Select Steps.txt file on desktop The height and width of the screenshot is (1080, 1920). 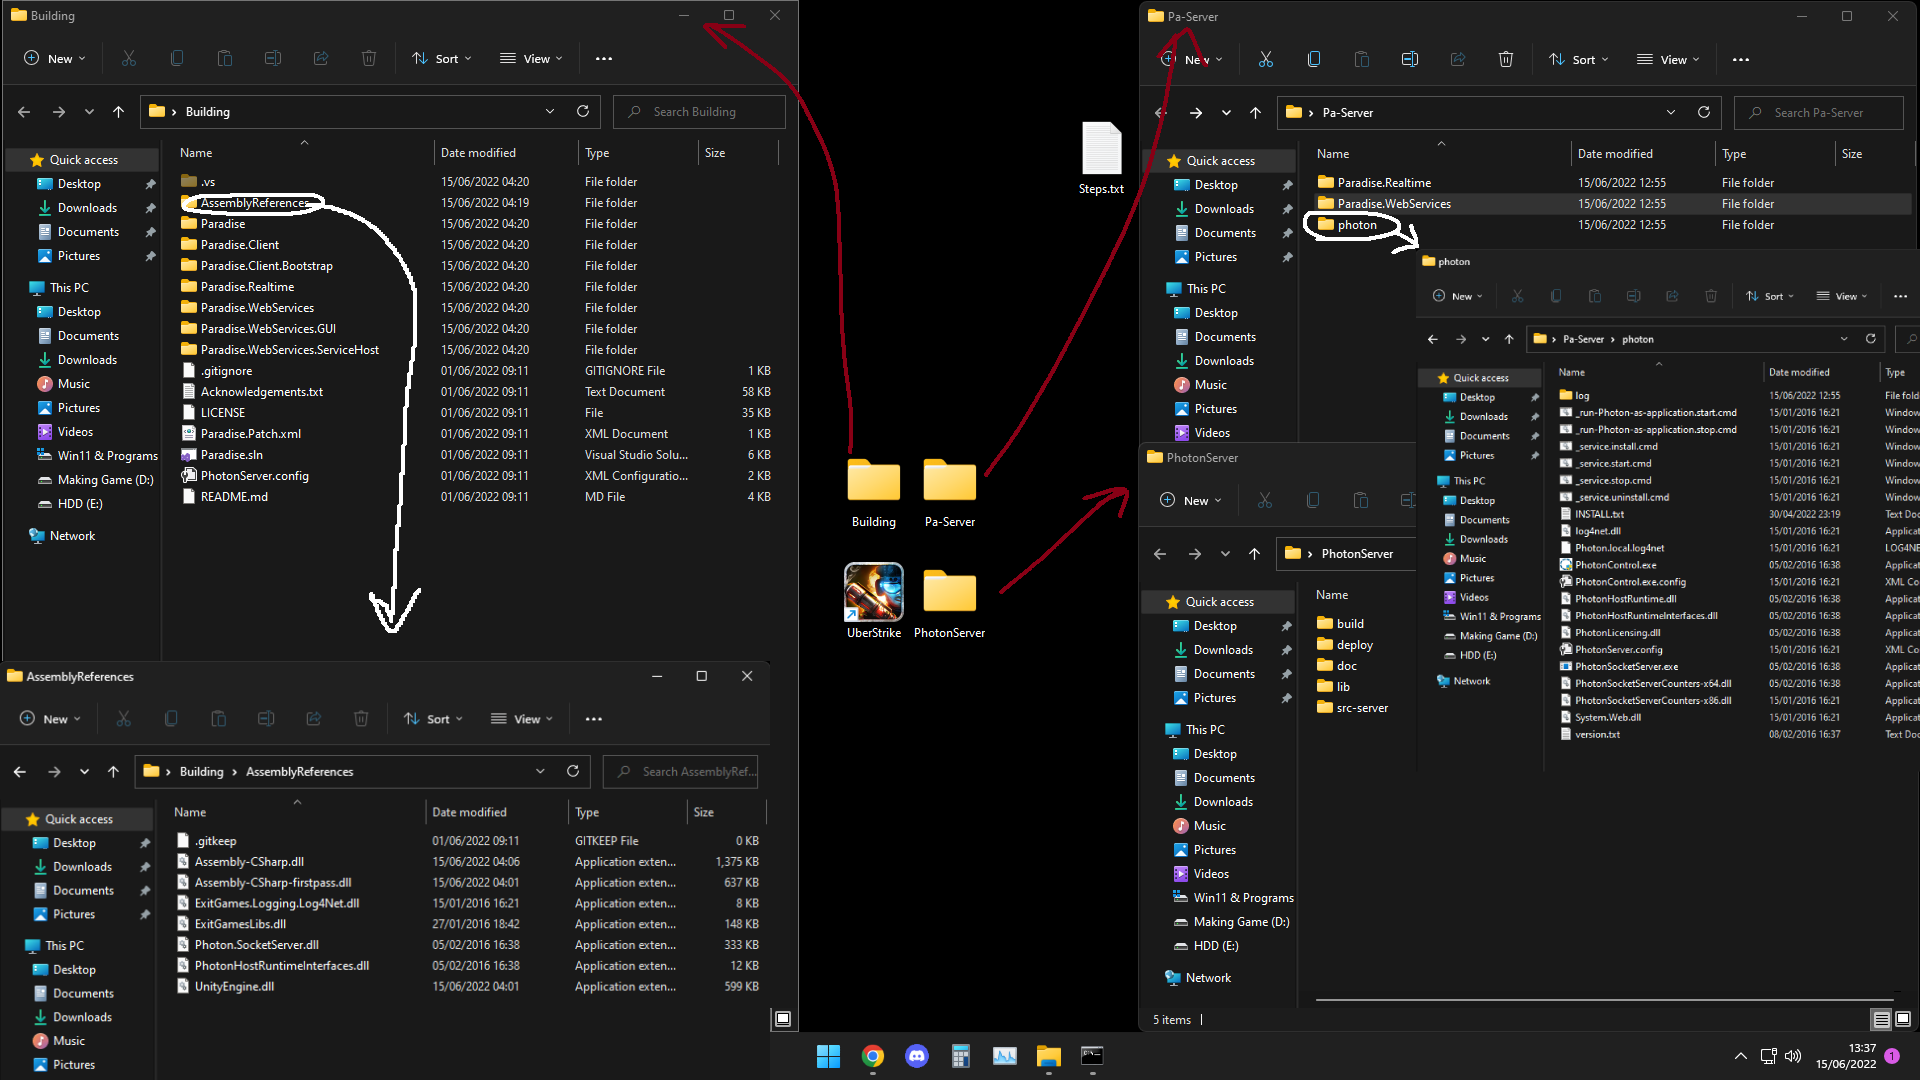tap(1102, 158)
